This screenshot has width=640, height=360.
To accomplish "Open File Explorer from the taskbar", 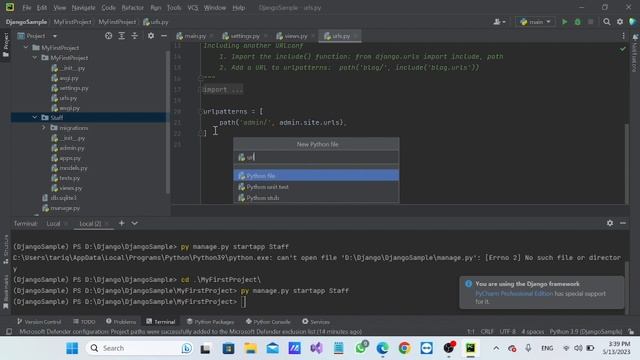I will 250,348.
